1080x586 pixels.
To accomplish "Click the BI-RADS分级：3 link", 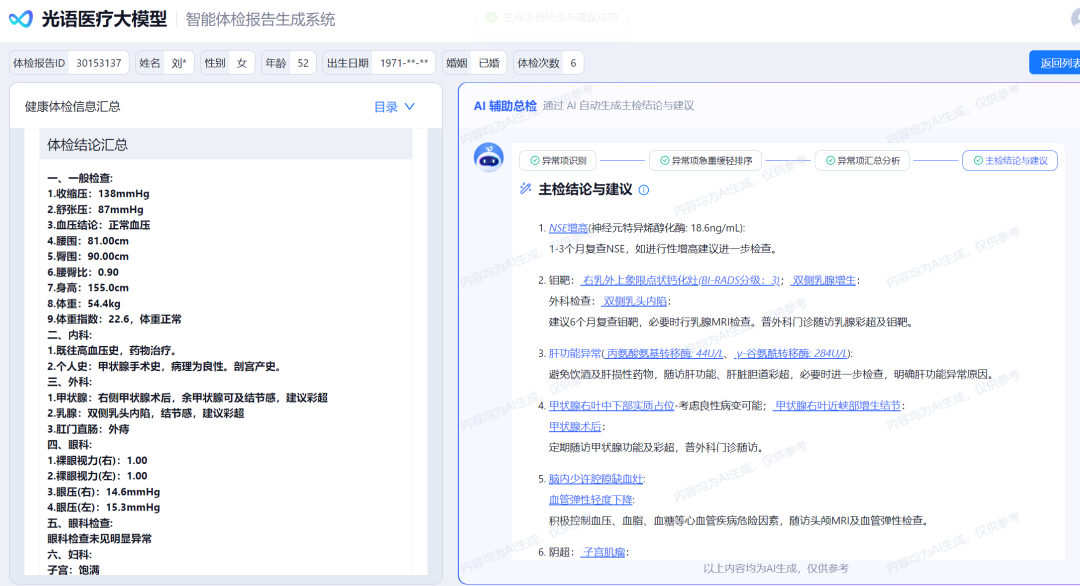I will coord(739,280).
